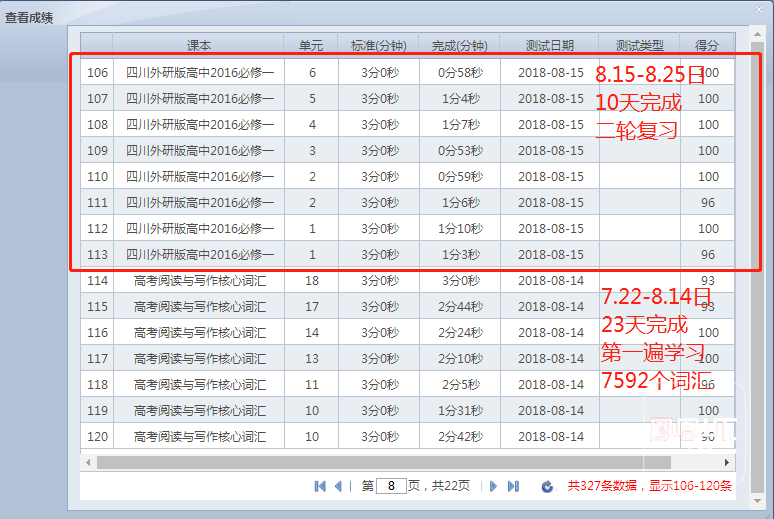Click completion time 1分3秒
Screen dimensions: 774x519
coord(460,255)
